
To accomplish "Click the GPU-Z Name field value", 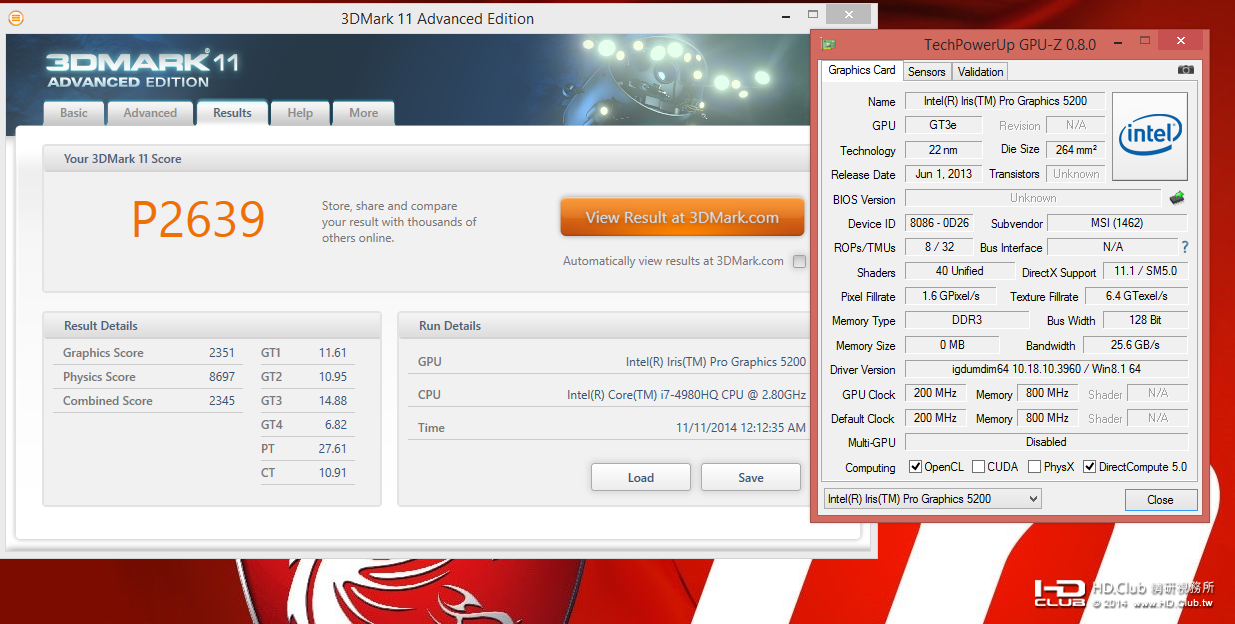I will (1004, 101).
